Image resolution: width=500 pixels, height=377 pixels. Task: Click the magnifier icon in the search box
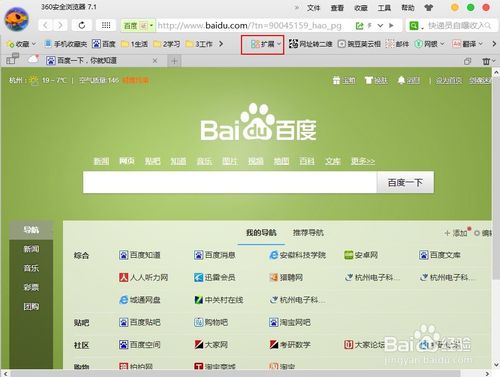488,25
